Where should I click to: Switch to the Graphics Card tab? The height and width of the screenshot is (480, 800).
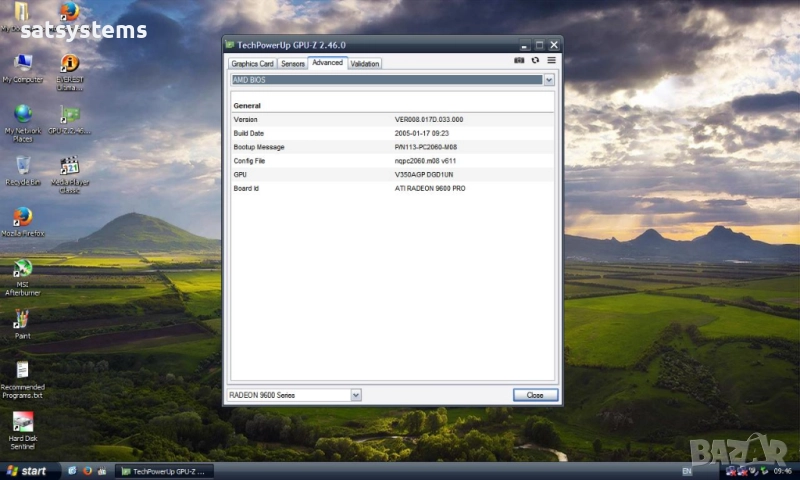(252, 64)
